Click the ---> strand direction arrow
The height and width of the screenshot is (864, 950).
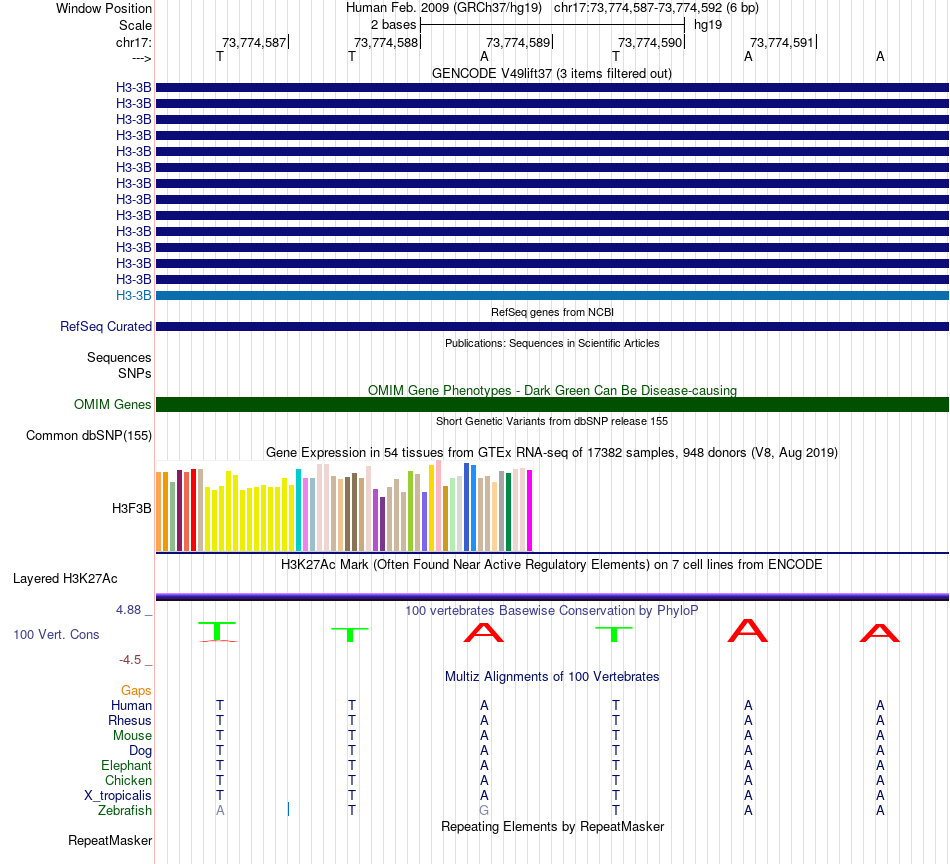pos(141,58)
